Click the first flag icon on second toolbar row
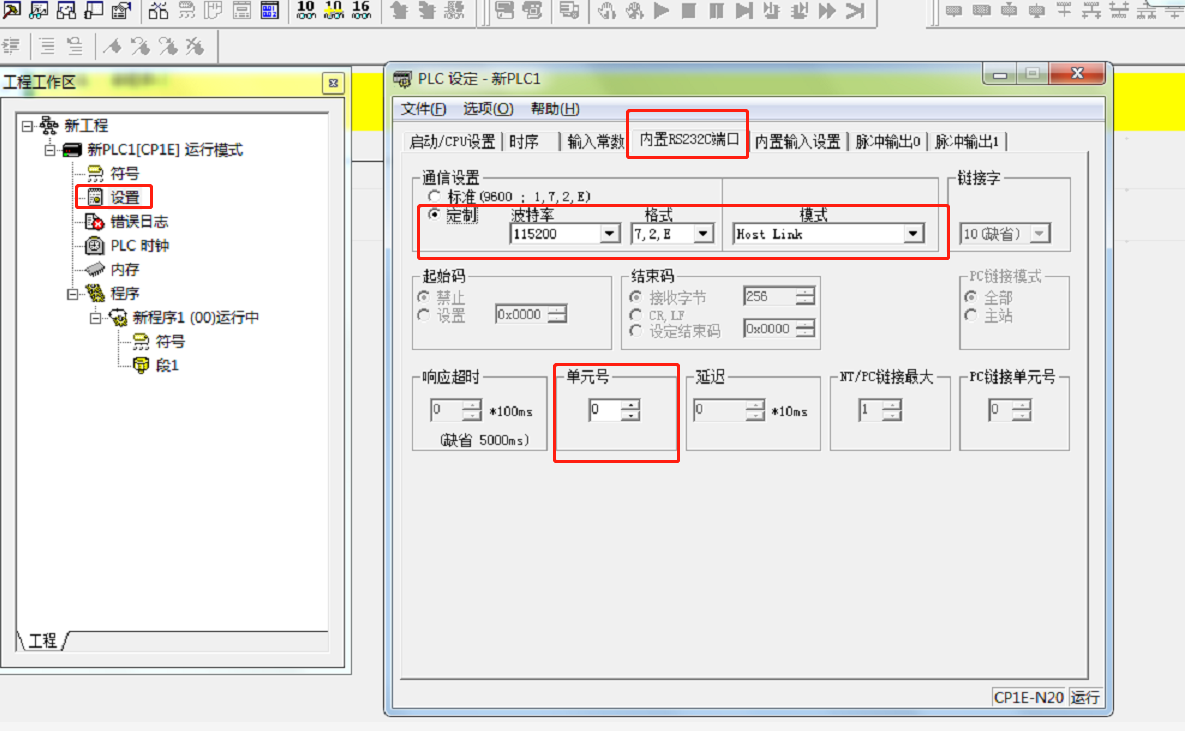 [113, 46]
